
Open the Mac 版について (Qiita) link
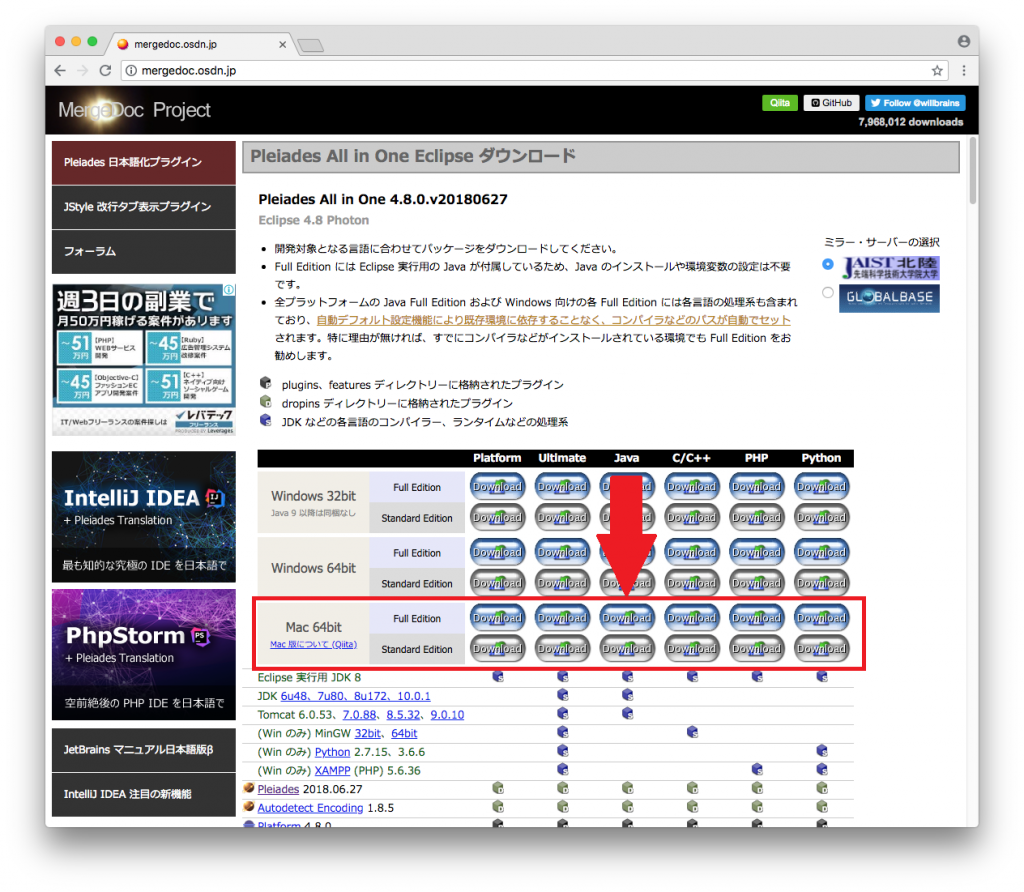(x=313, y=645)
